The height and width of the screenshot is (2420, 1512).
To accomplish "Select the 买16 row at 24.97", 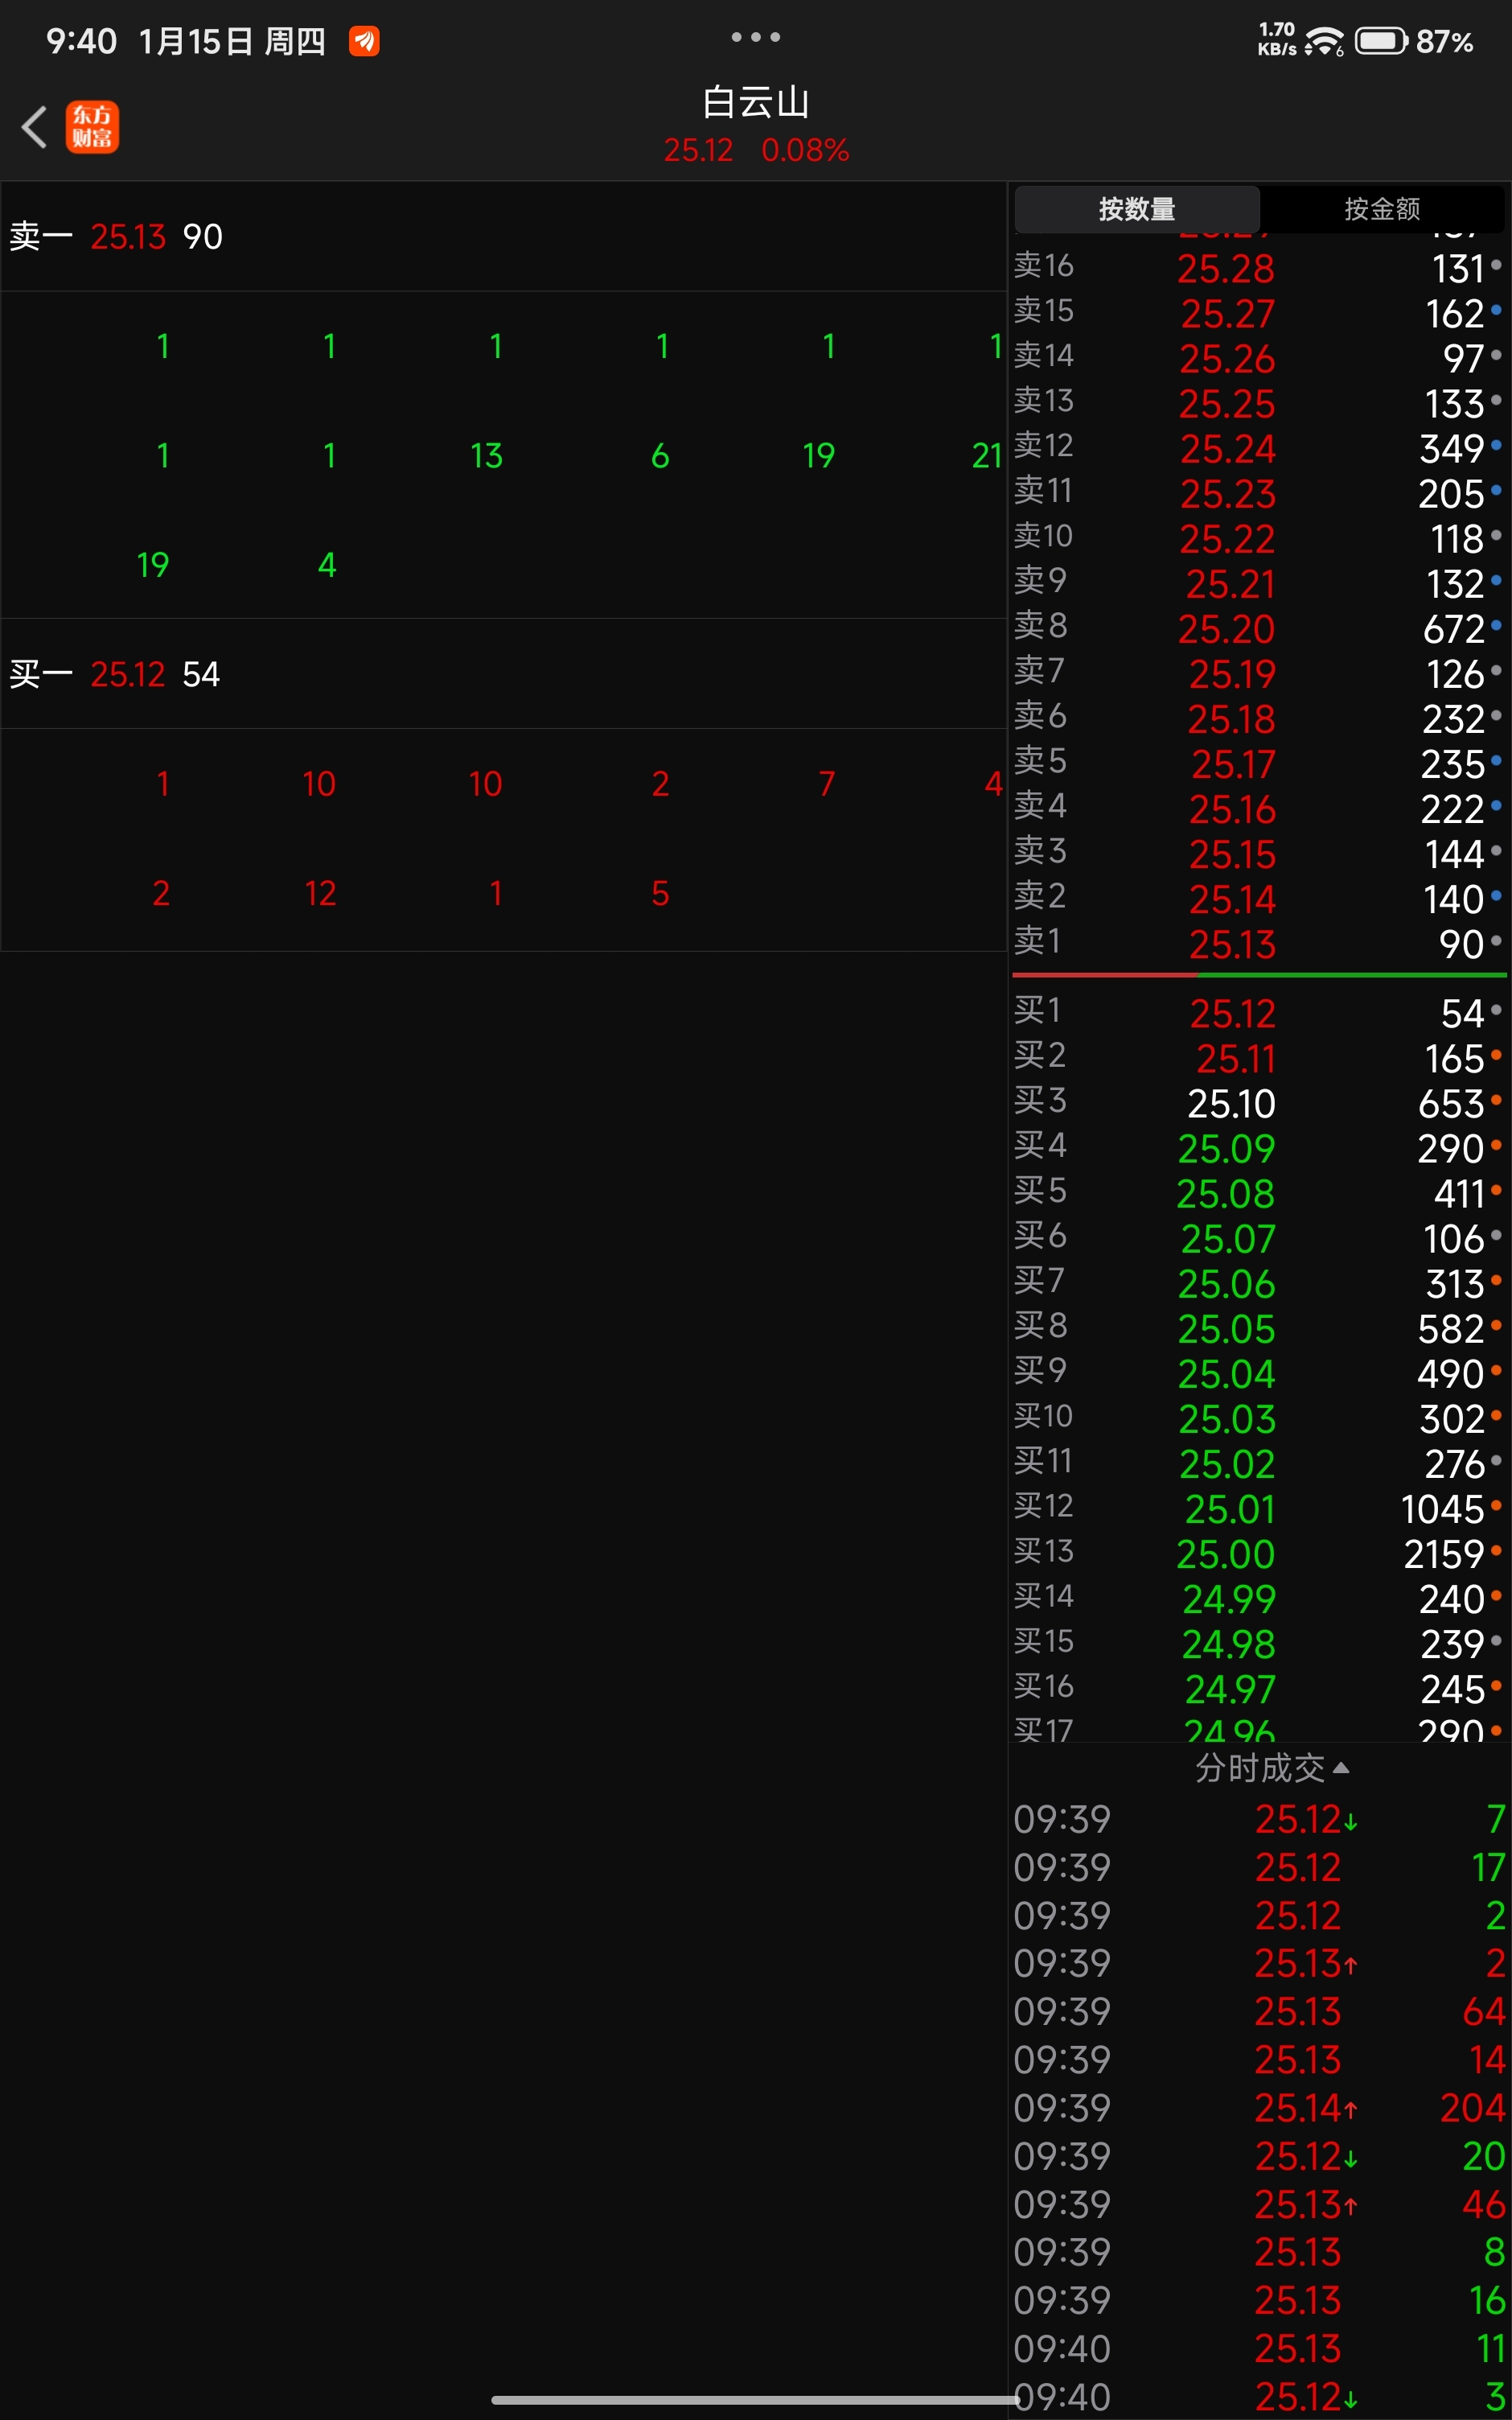I will 1259,1688.
